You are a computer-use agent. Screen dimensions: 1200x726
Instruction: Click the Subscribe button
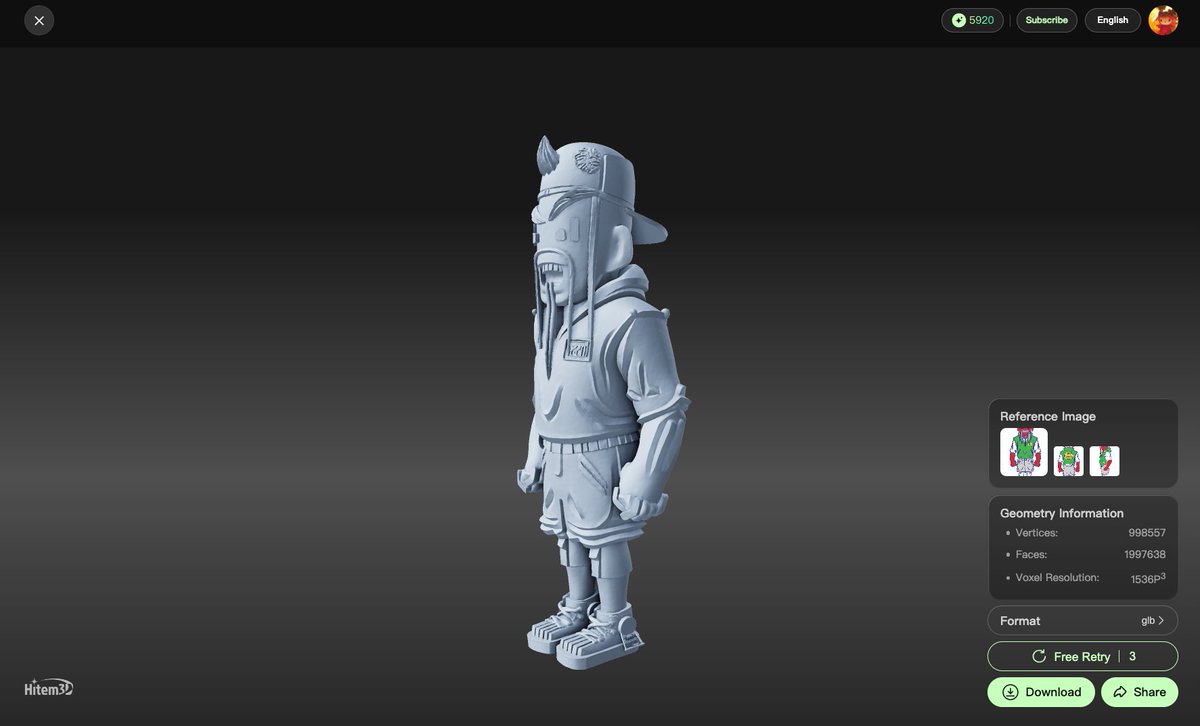pos(1046,20)
